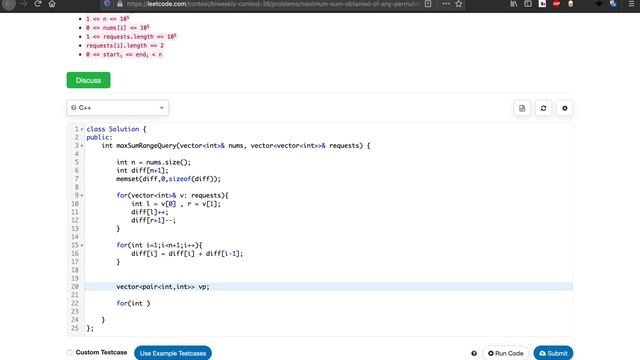
Task: Click constraint 'requests[i].length == 2'
Action: [x=125, y=45]
